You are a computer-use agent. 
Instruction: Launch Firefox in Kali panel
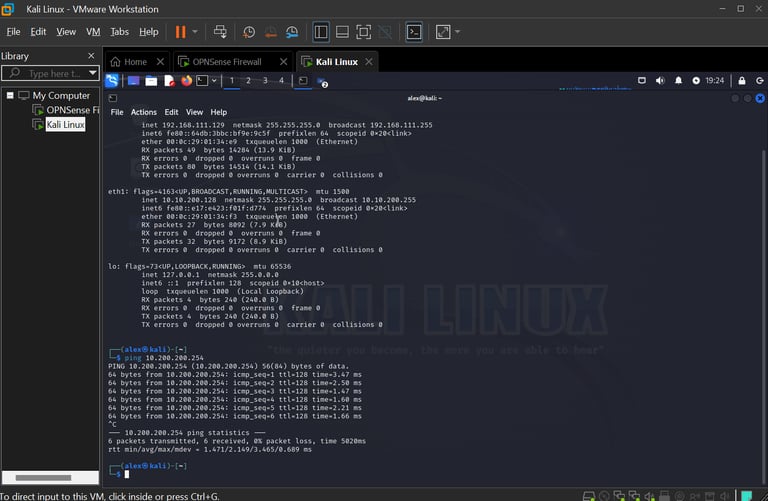pyautogui.click(x=187, y=81)
